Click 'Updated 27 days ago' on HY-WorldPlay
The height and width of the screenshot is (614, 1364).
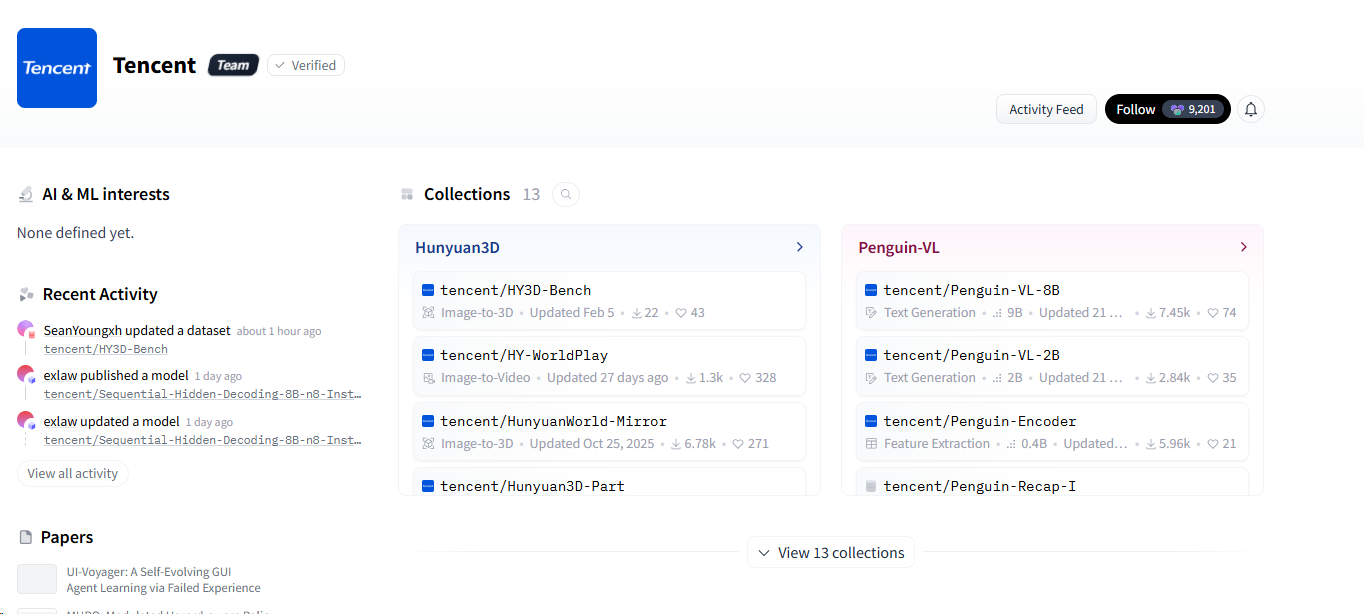coord(608,378)
